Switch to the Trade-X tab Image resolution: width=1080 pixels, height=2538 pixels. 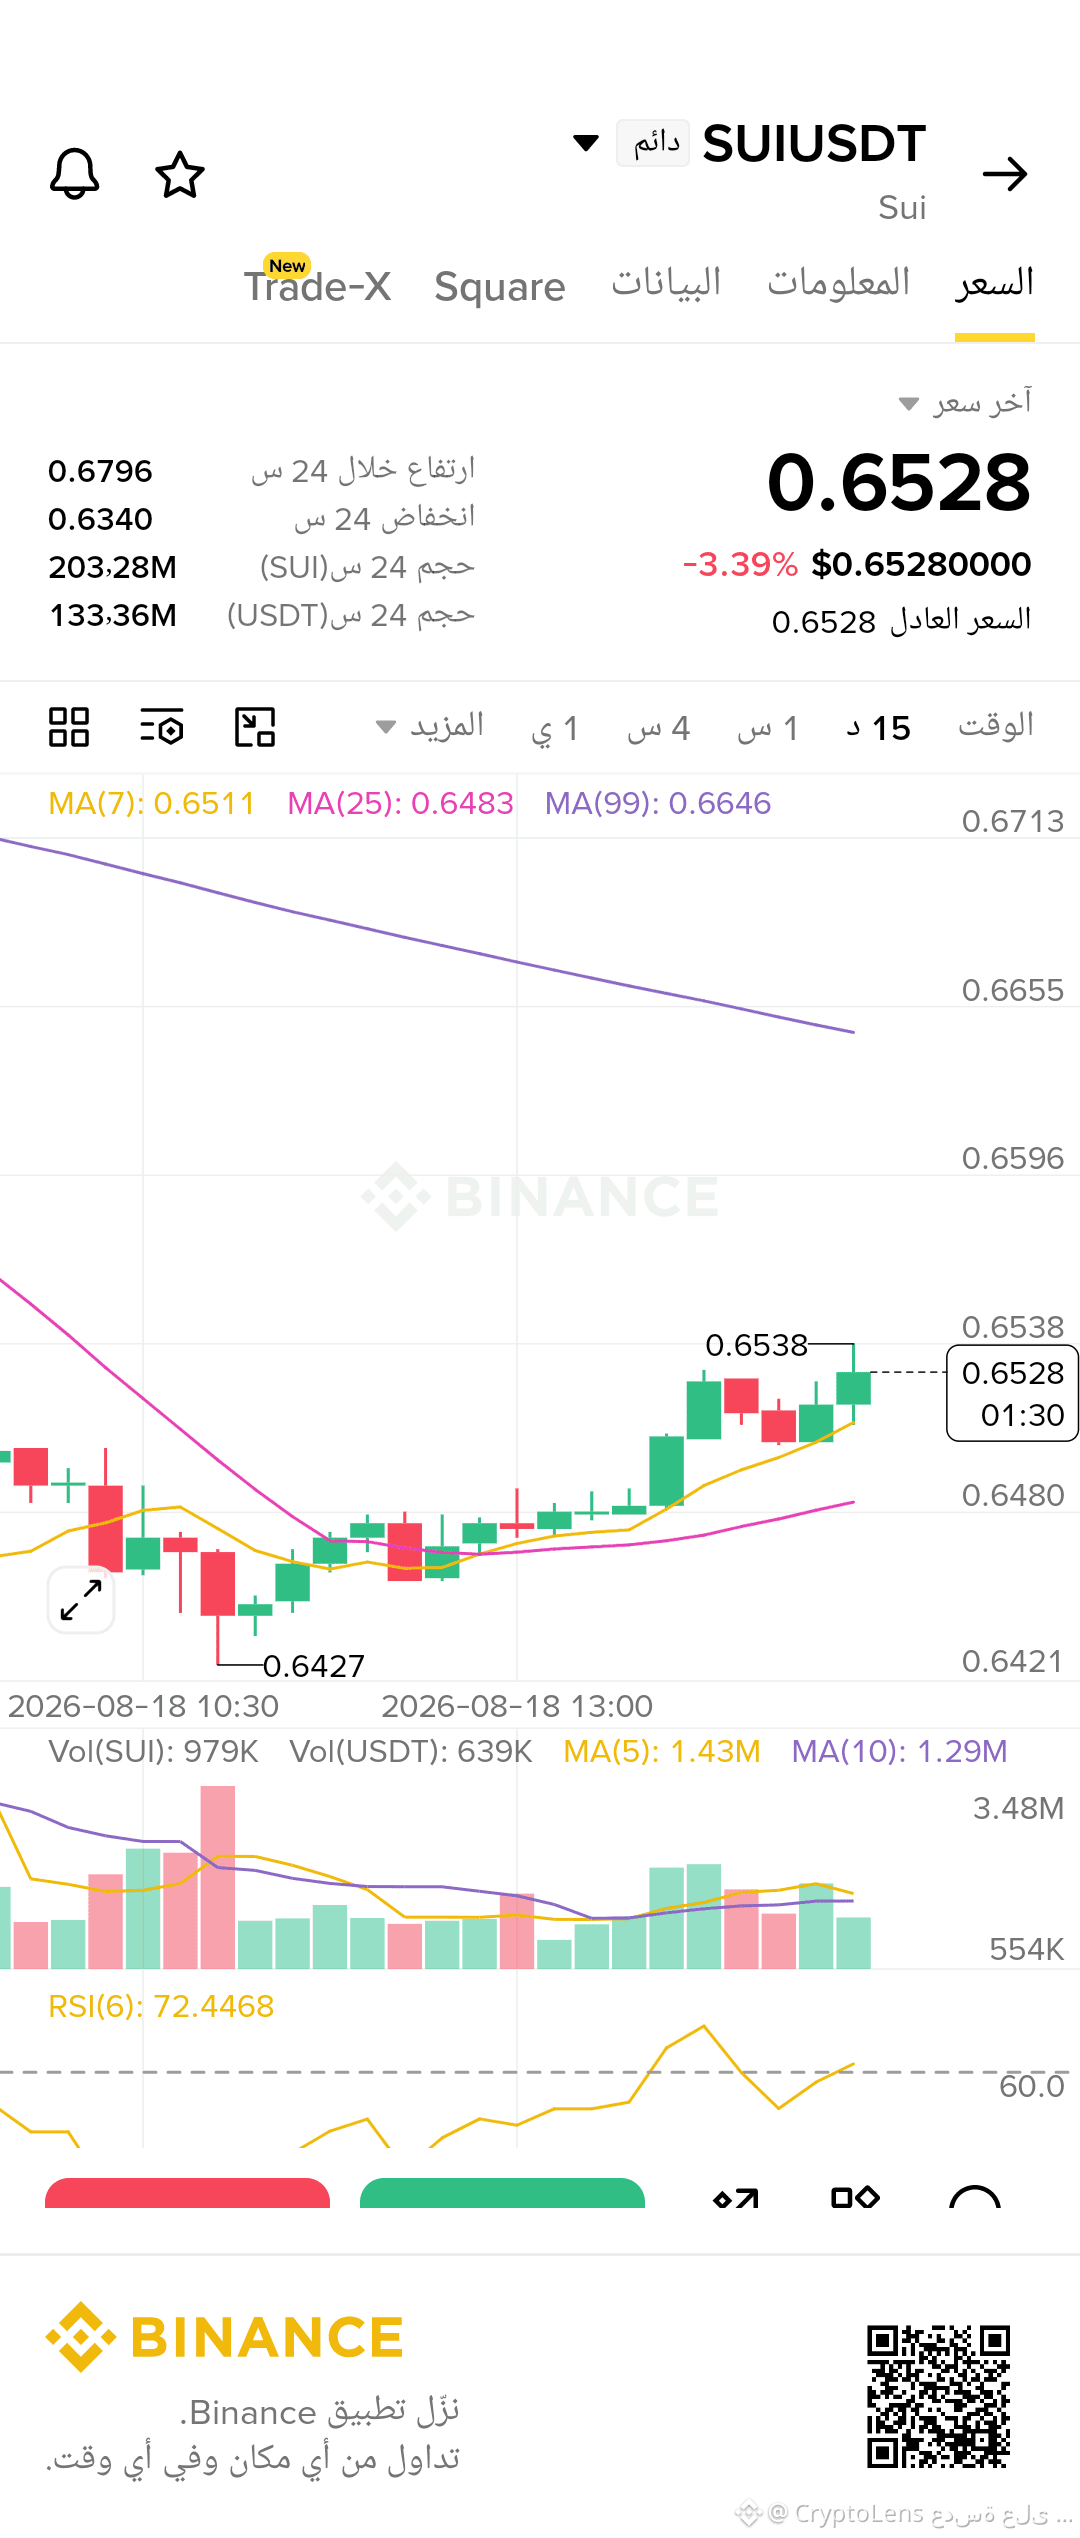pos(318,285)
